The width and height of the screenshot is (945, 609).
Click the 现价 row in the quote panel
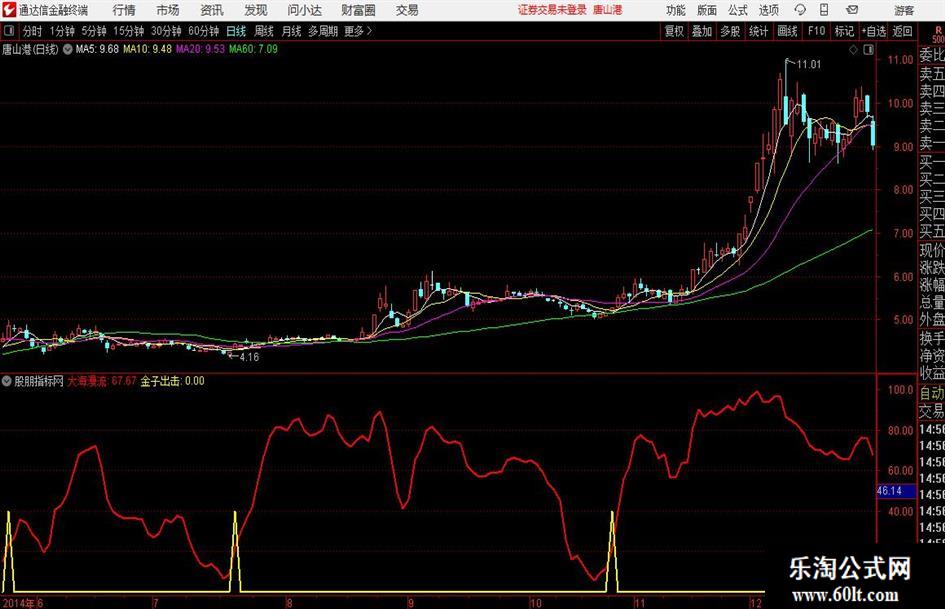932,250
